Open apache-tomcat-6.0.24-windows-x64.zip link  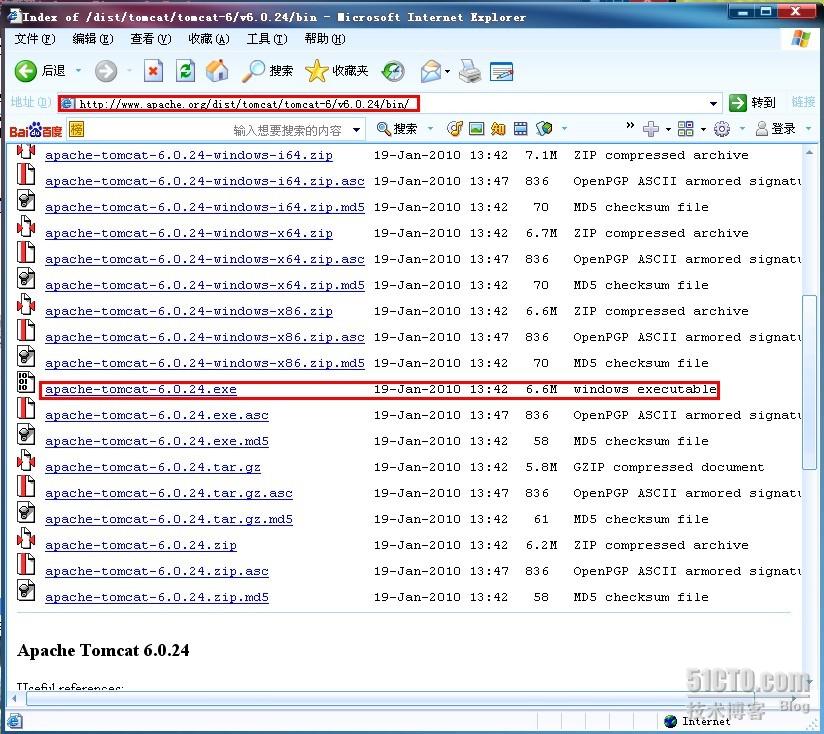(x=189, y=233)
